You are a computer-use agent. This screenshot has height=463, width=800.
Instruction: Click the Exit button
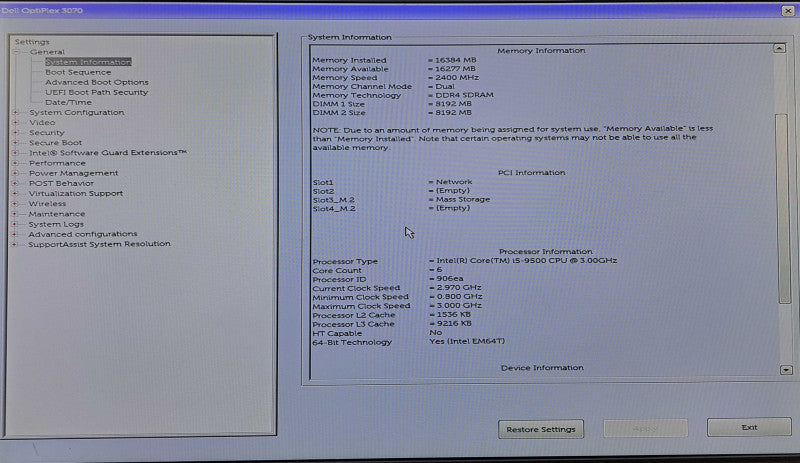pos(749,427)
